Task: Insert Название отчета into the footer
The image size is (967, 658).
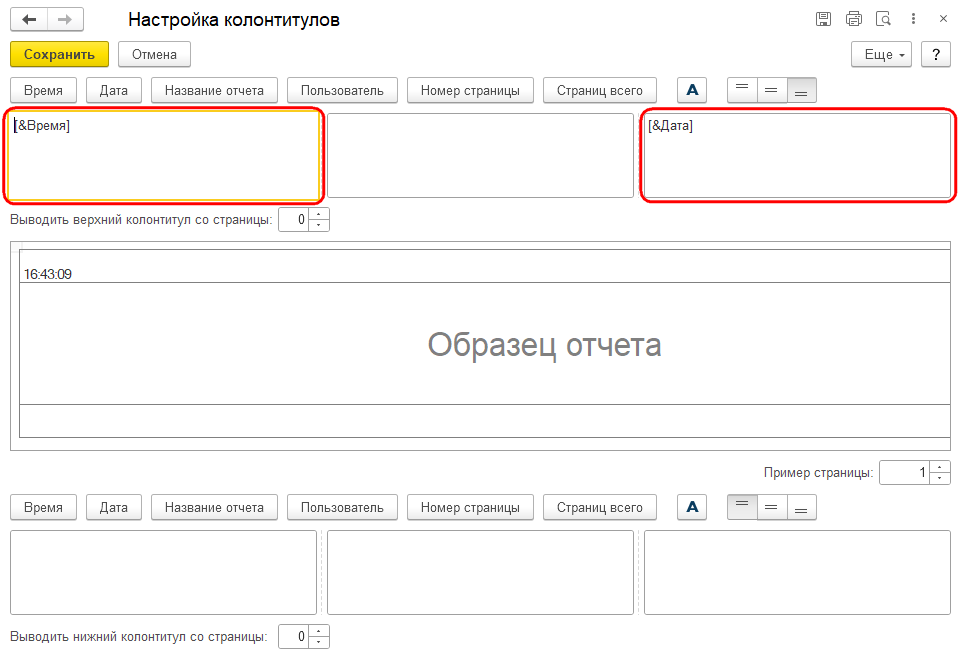Action: (x=214, y=508)
